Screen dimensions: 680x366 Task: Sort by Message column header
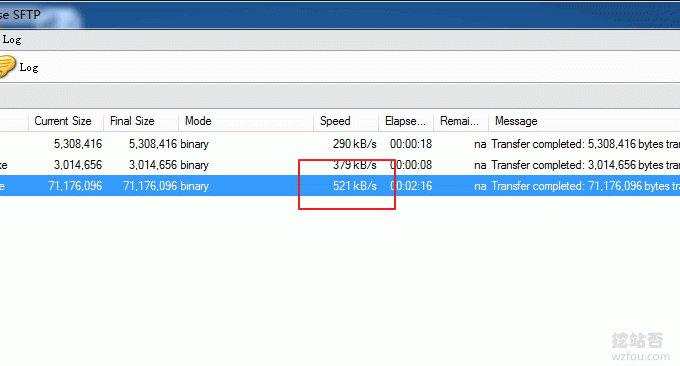(x=516, y=121)
